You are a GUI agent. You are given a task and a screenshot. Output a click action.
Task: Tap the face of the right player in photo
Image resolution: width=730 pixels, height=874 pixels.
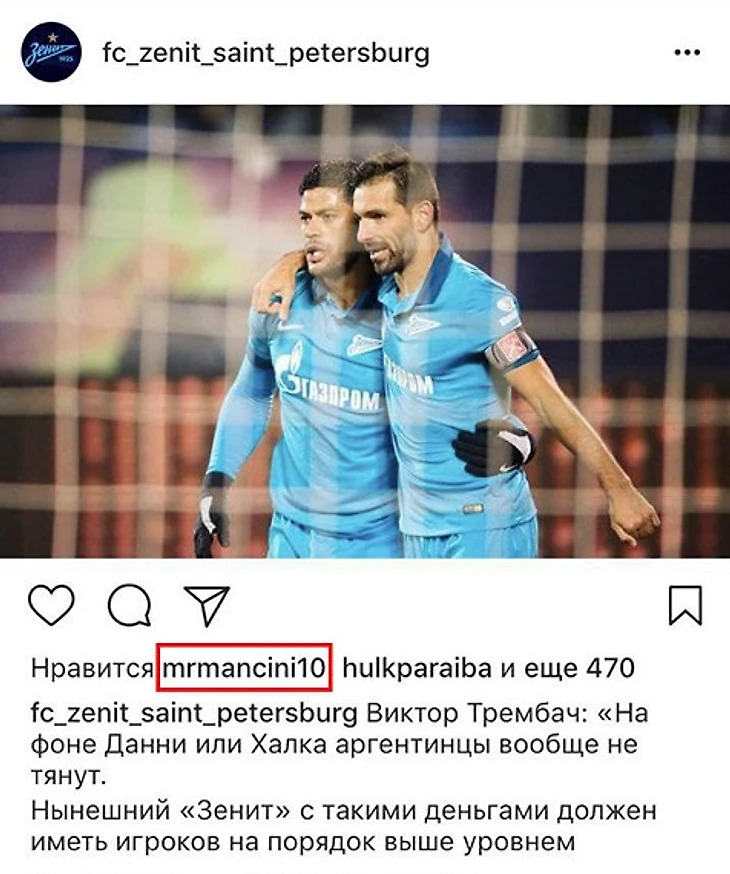coord(385,223)
